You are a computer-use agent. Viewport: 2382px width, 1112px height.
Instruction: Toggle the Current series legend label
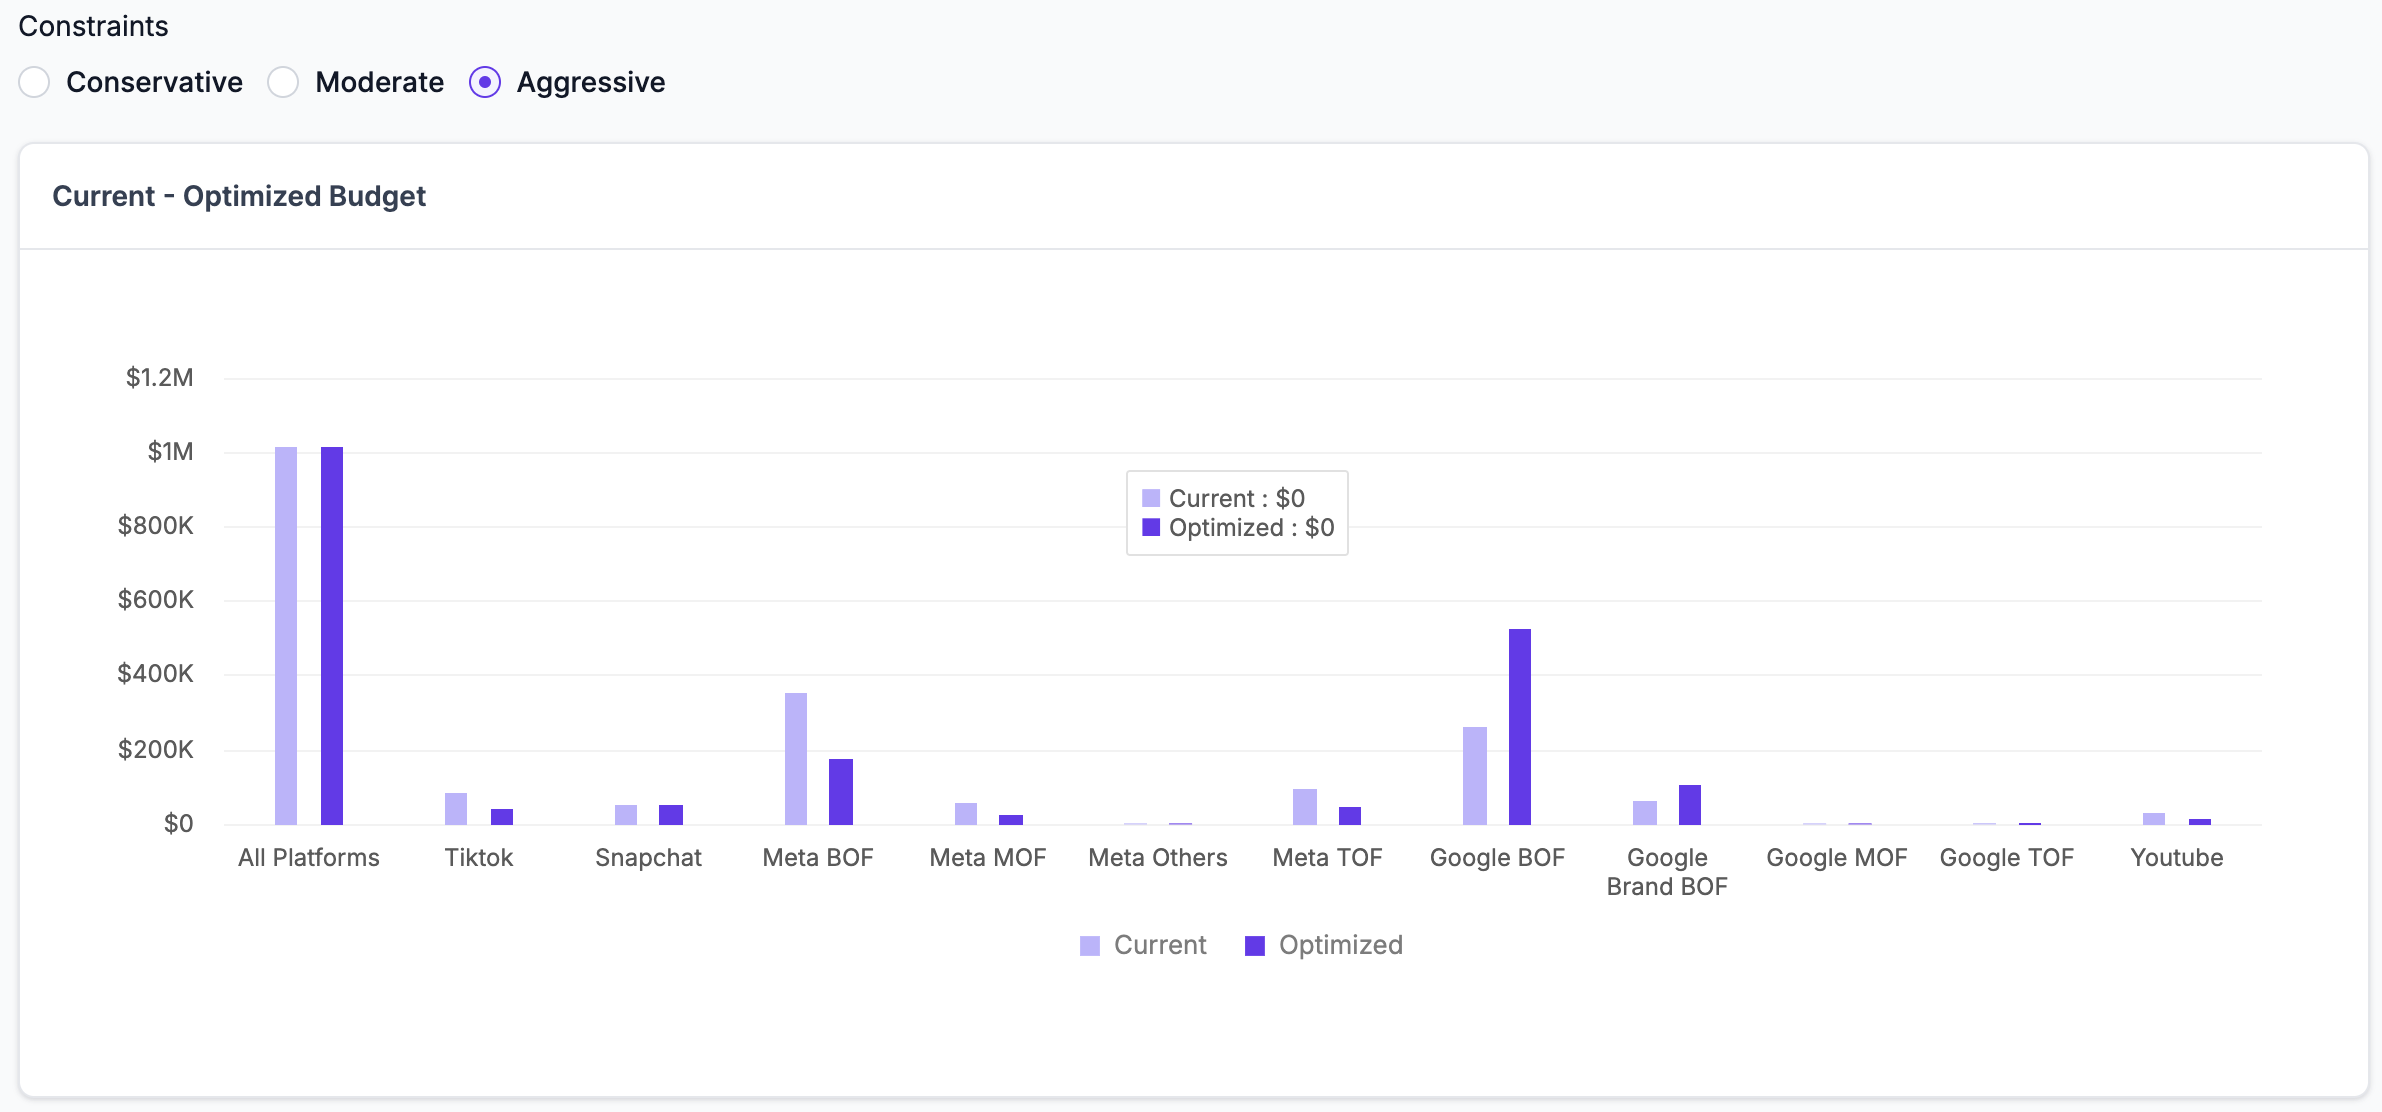coord(1160,945)
